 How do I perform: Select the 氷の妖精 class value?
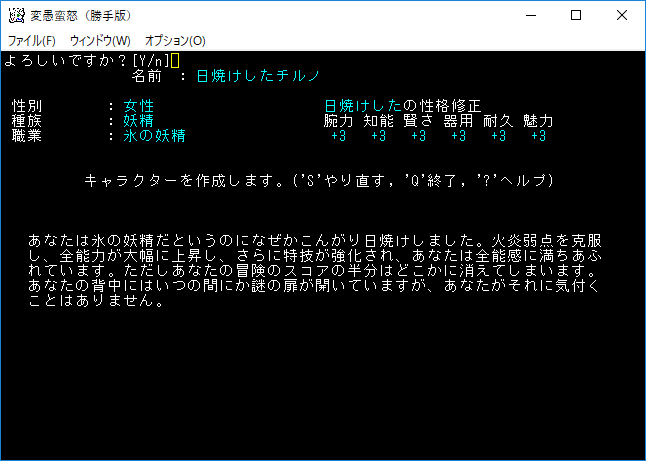(x=155, y=136)
